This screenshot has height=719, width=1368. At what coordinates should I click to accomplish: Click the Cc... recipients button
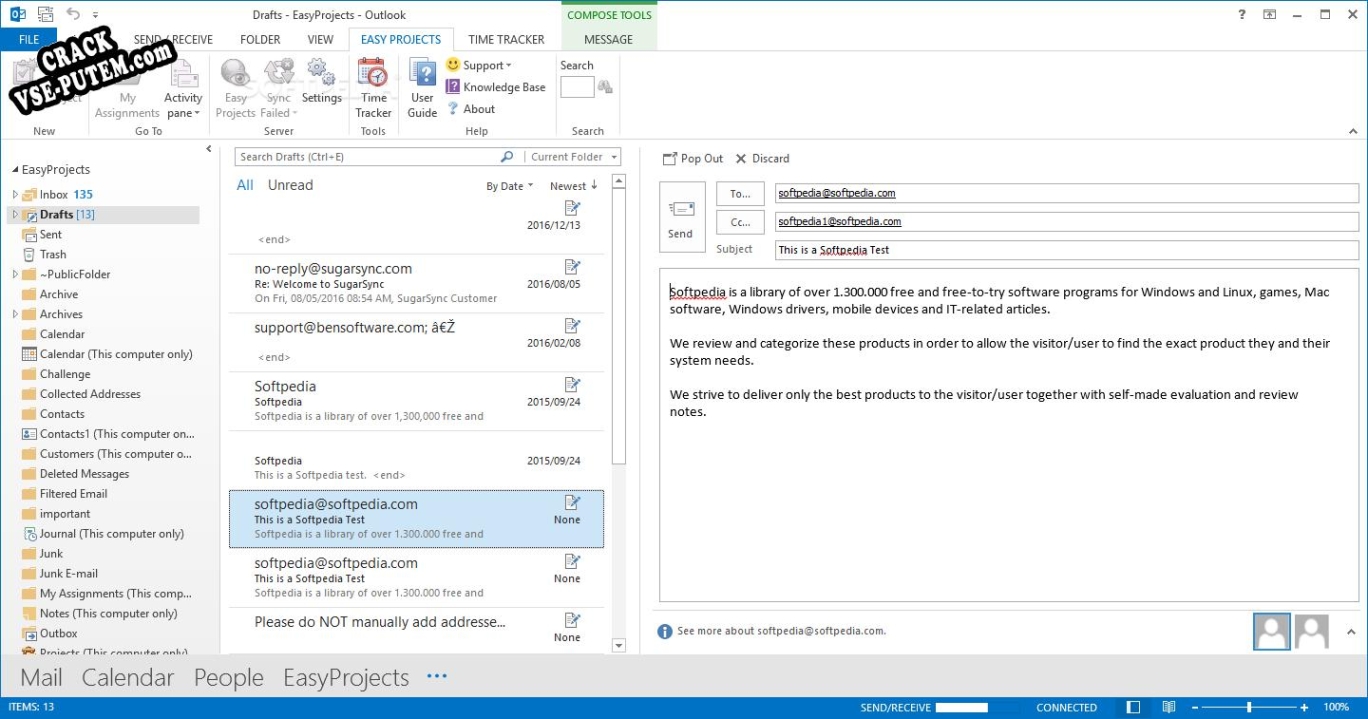740,222
